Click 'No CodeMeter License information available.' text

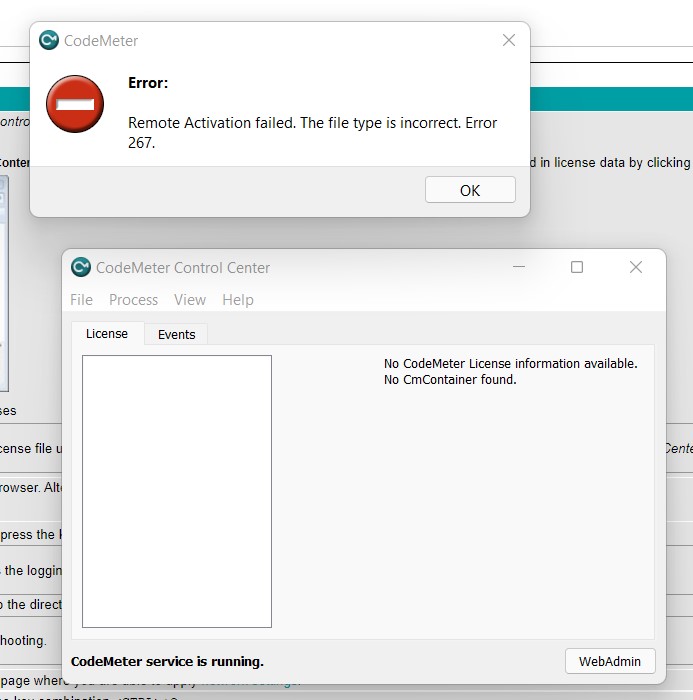point(511,363)
